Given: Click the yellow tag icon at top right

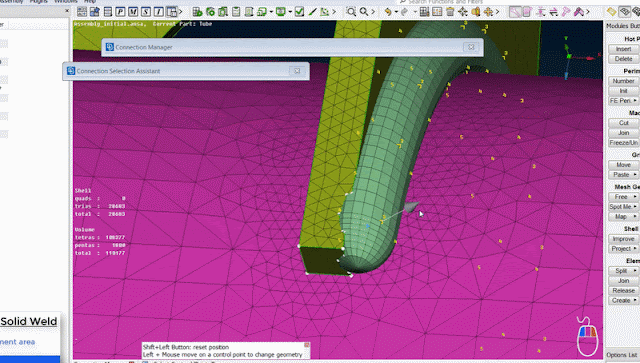Looking at the screenshot, I should coord(611,12).
